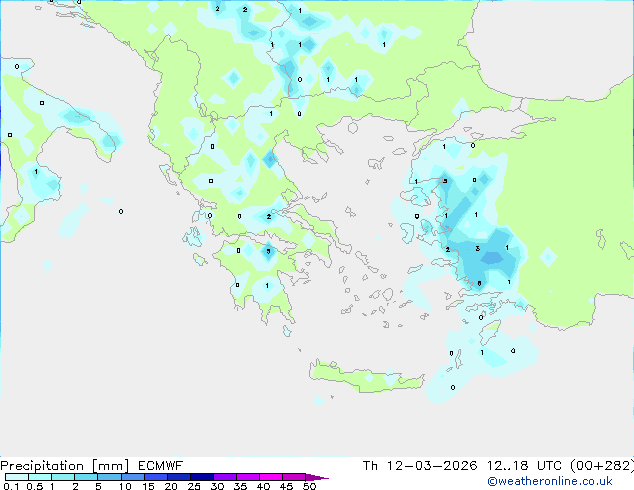Viewport: 634px width, 490px height.
Task: Click the legend arrow tip above 50
Action: click(317, 477)
